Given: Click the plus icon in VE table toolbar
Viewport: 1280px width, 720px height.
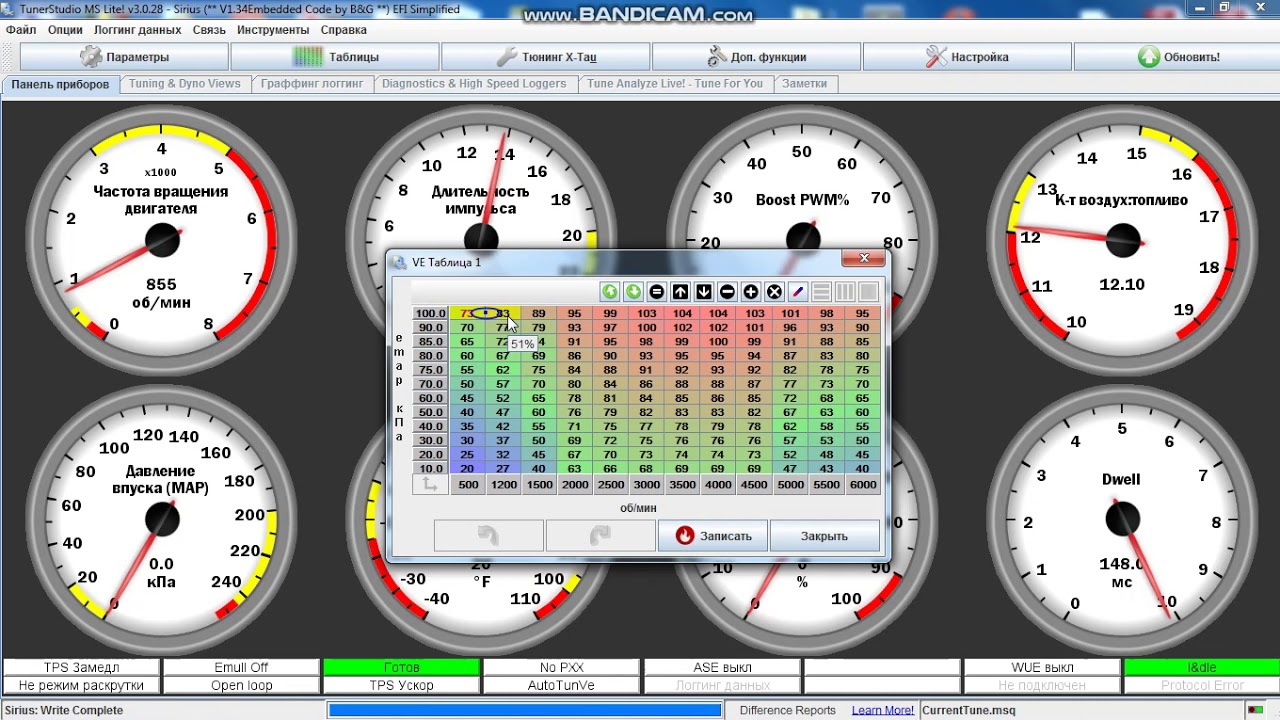Looking at the screenshot, I should pyautogui.click(x=751, y=292).
